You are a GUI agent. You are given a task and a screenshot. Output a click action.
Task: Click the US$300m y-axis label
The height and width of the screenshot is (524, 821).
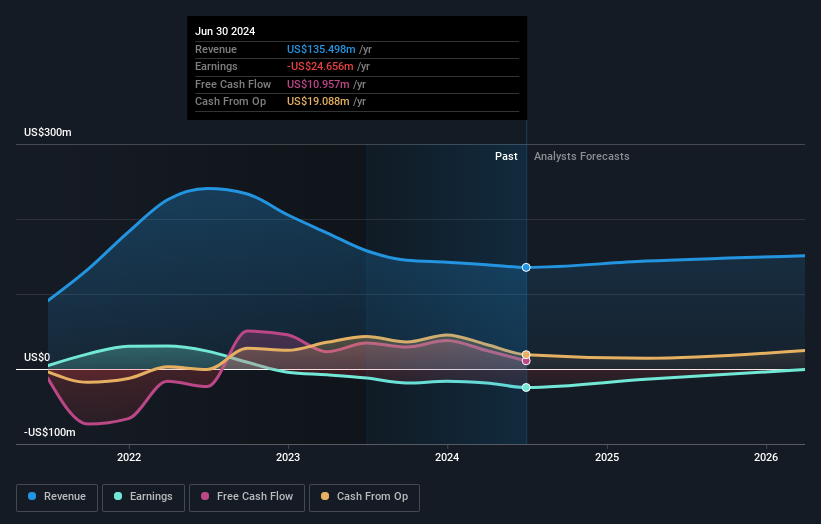click(48, 132)
